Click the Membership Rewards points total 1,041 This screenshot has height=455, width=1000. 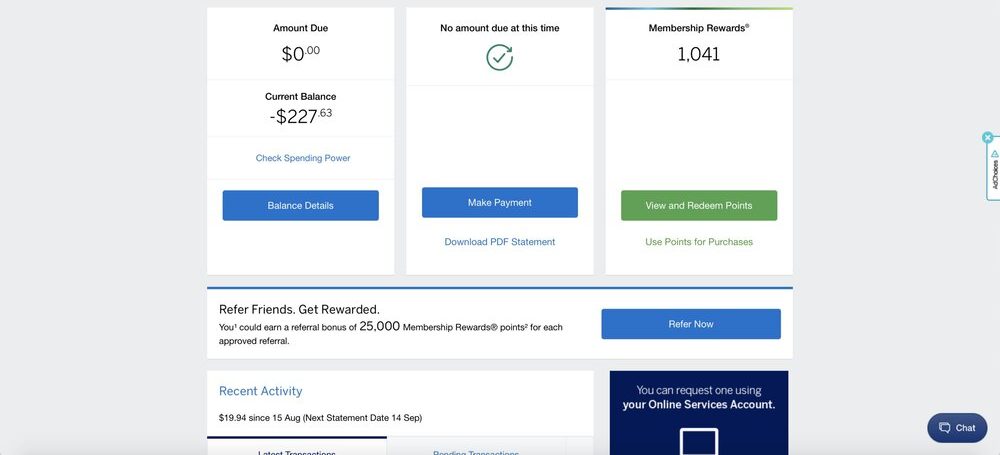(x=699, y=55)
